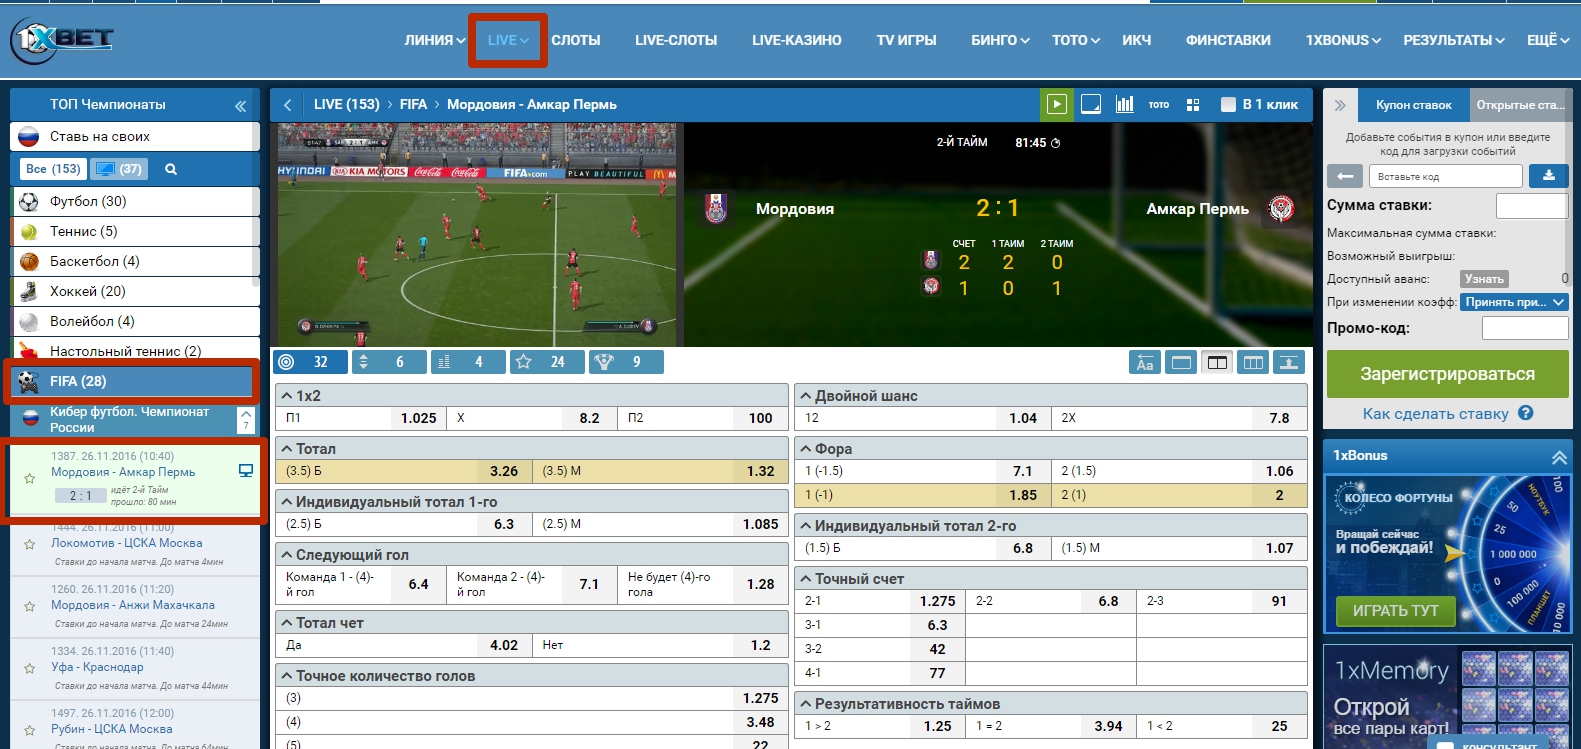Switch to the 'Открытые ста...' tab
1581x749 pixels.
[1519, 105]
